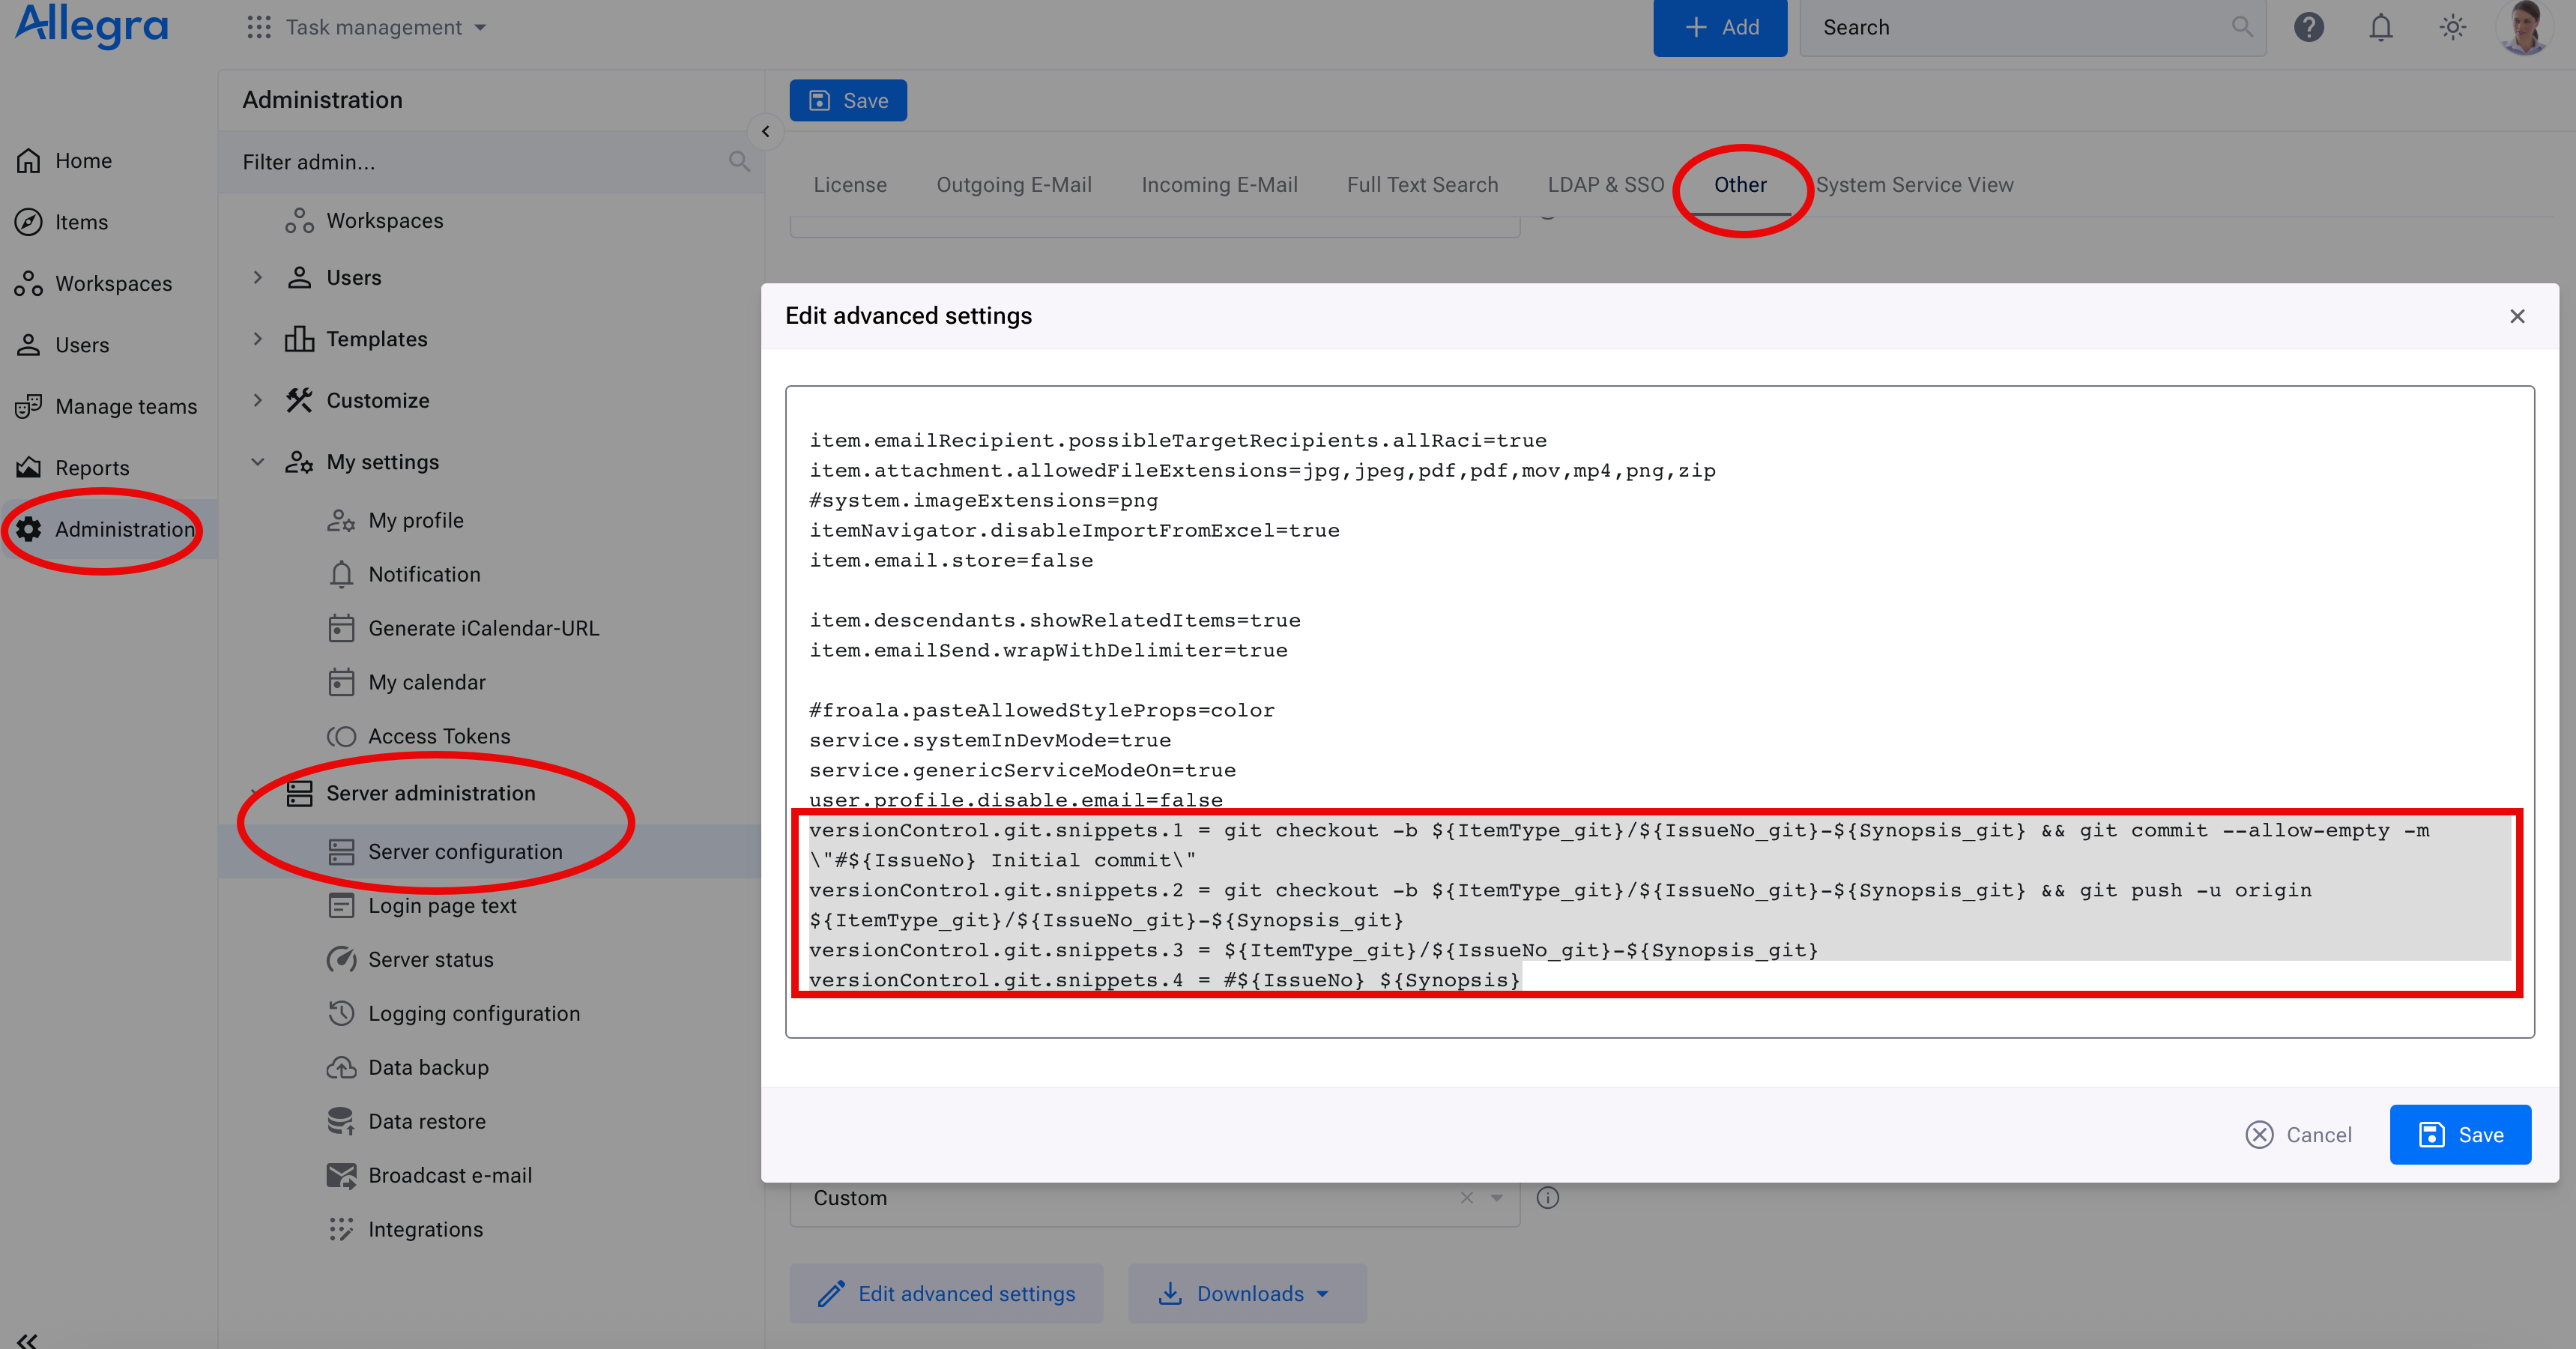Click the Edit advanced settings button
2576x1349 pixels.
946,1293
